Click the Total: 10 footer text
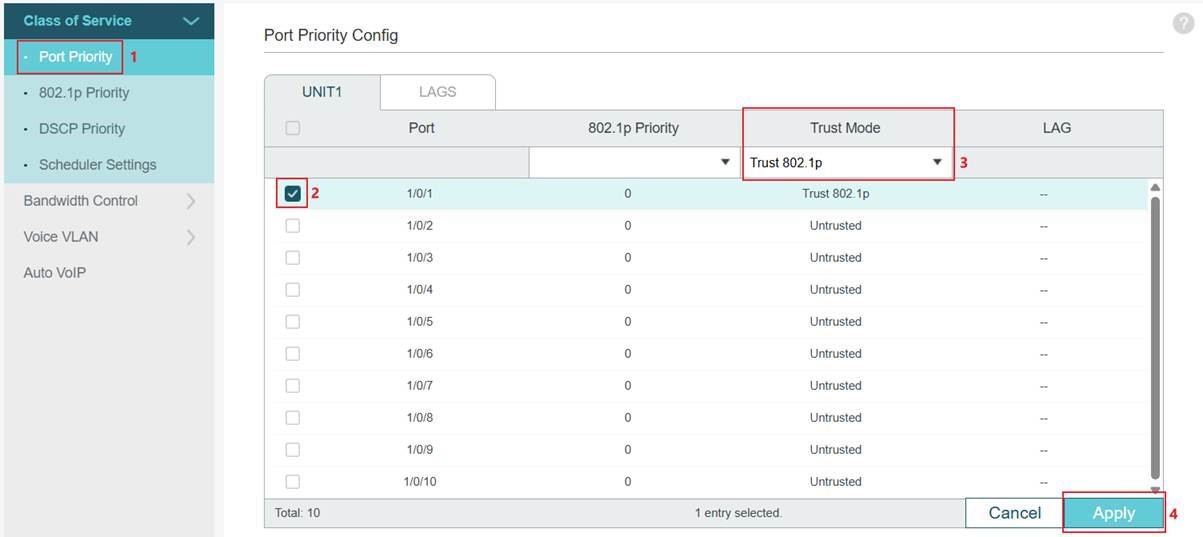 coord(297,513)
